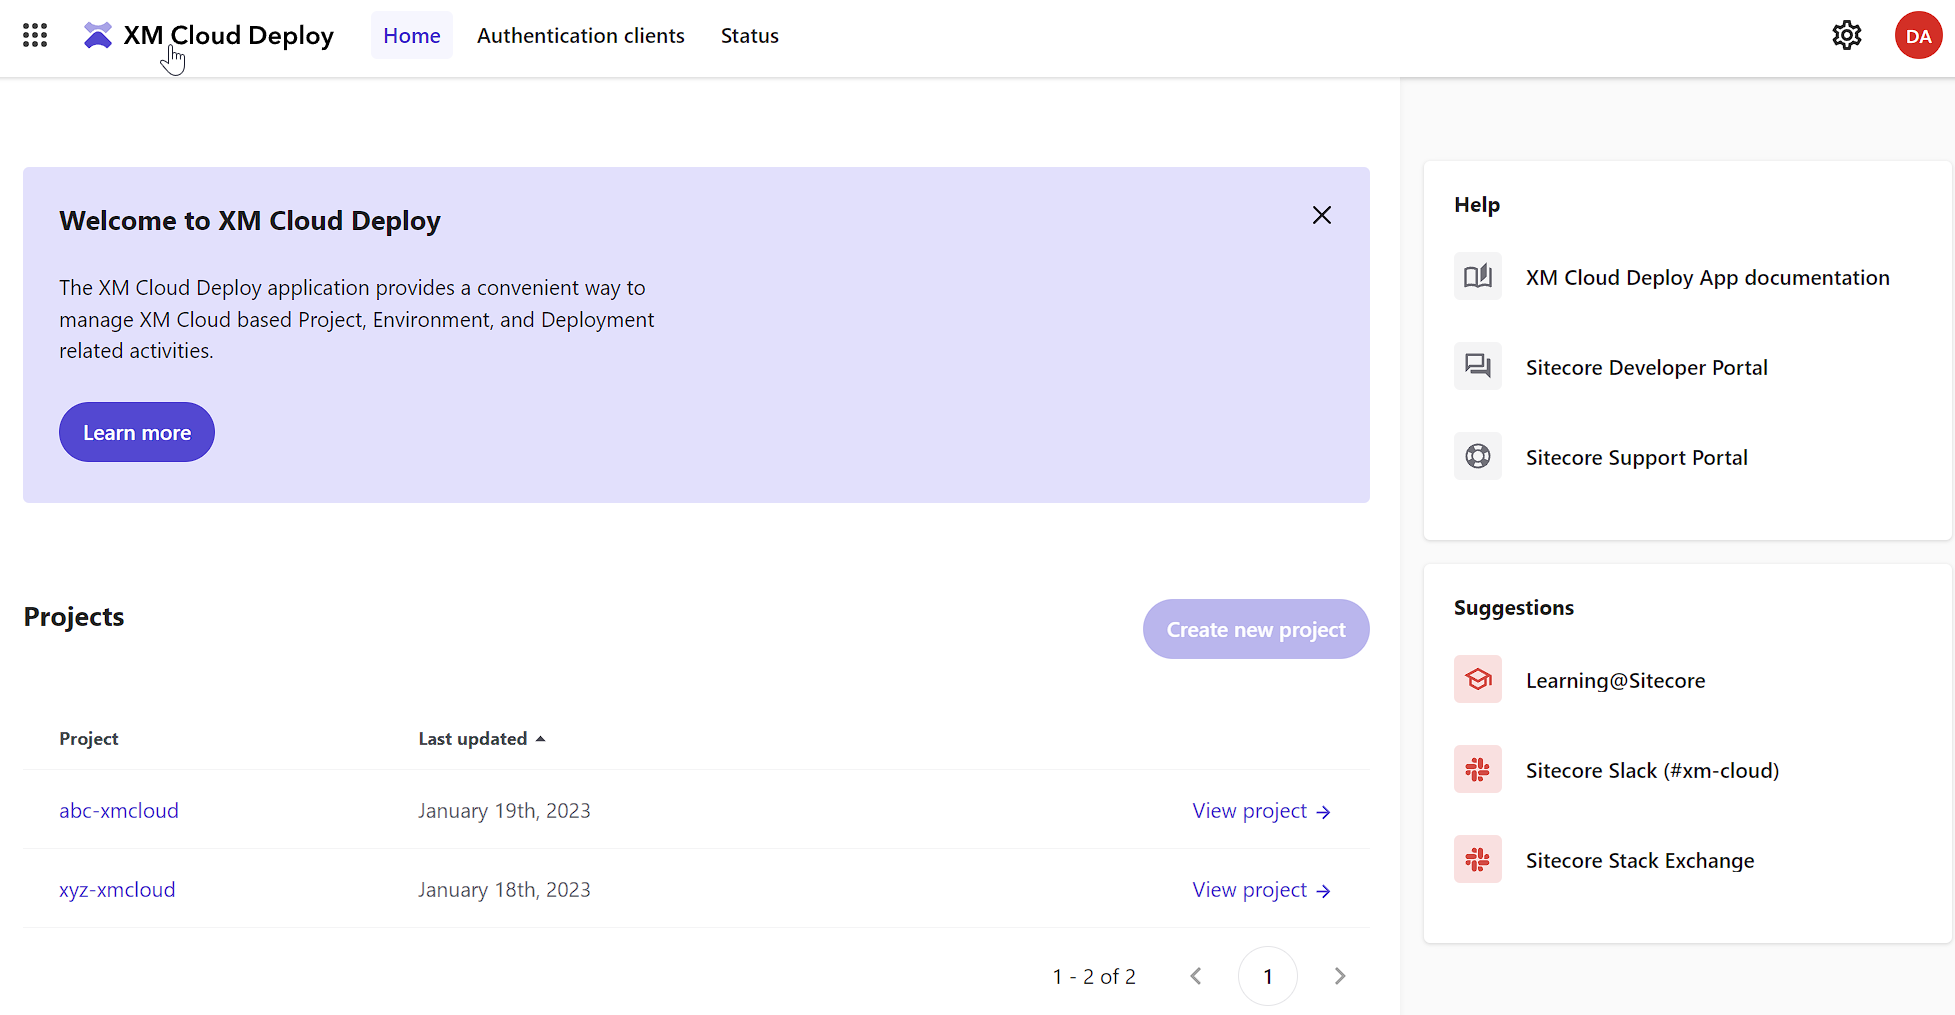The width and height of the screenshot is (1955, 1015).
Task: Sort by Last updated column
Action: (x=482, y=738)
